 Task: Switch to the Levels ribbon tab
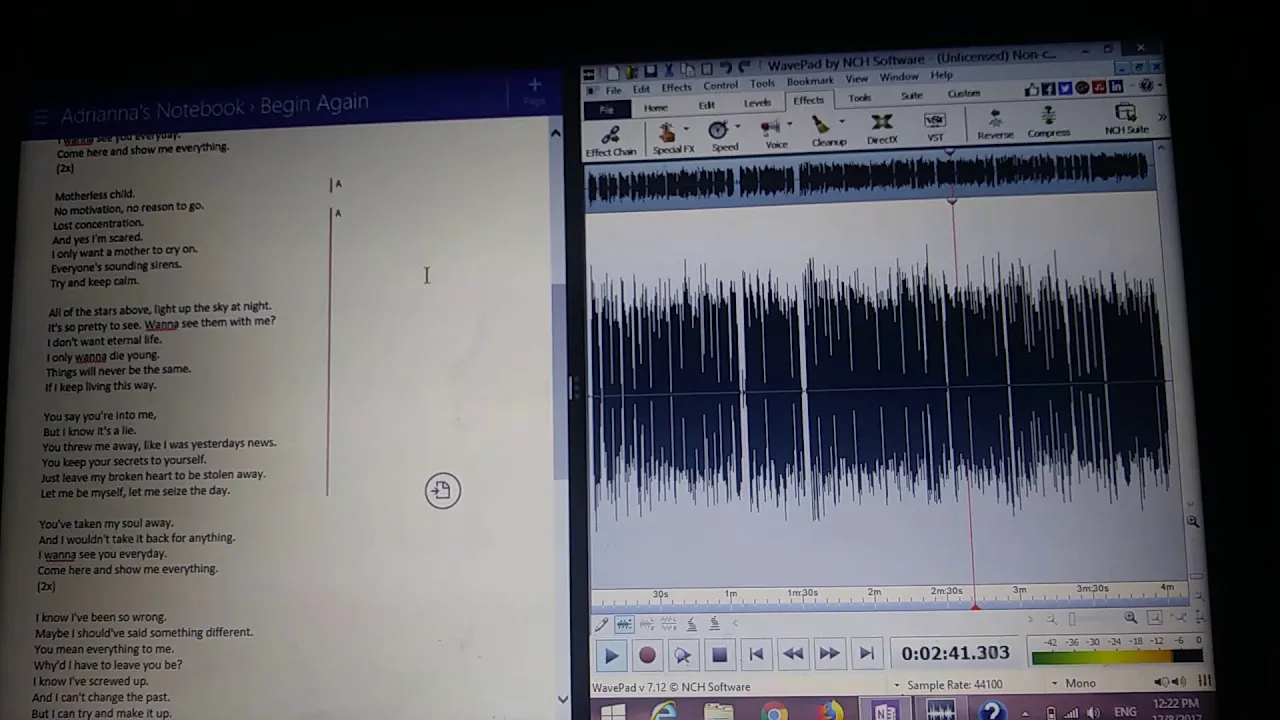click(x=757, y=103)
